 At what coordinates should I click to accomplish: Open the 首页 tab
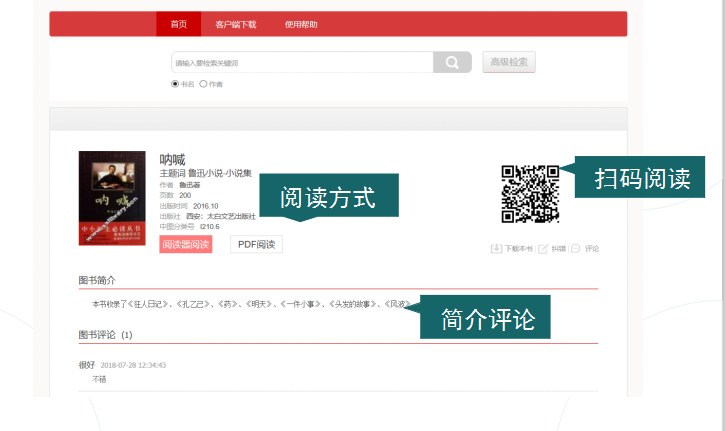pos(178,24)
